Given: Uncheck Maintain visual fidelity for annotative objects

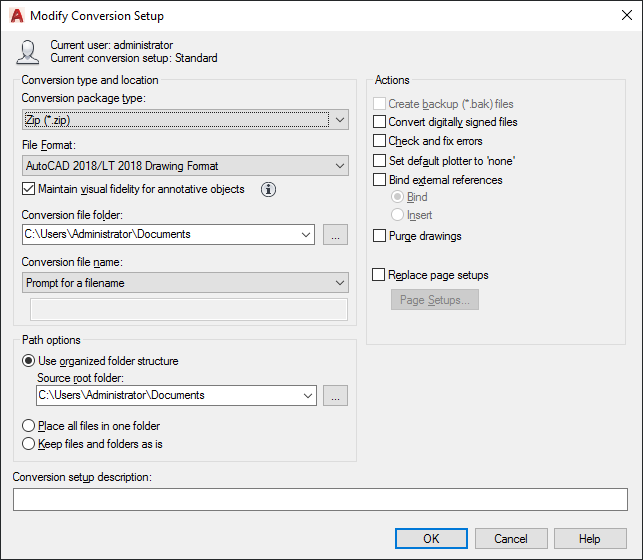Looking at the screenshot, I should tap(28, 189).
